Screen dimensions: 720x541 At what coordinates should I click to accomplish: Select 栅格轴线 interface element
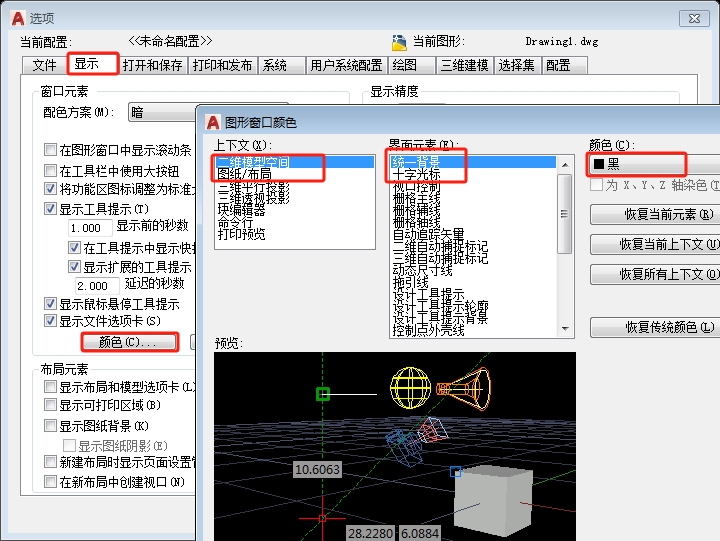[x=473, y=222]
